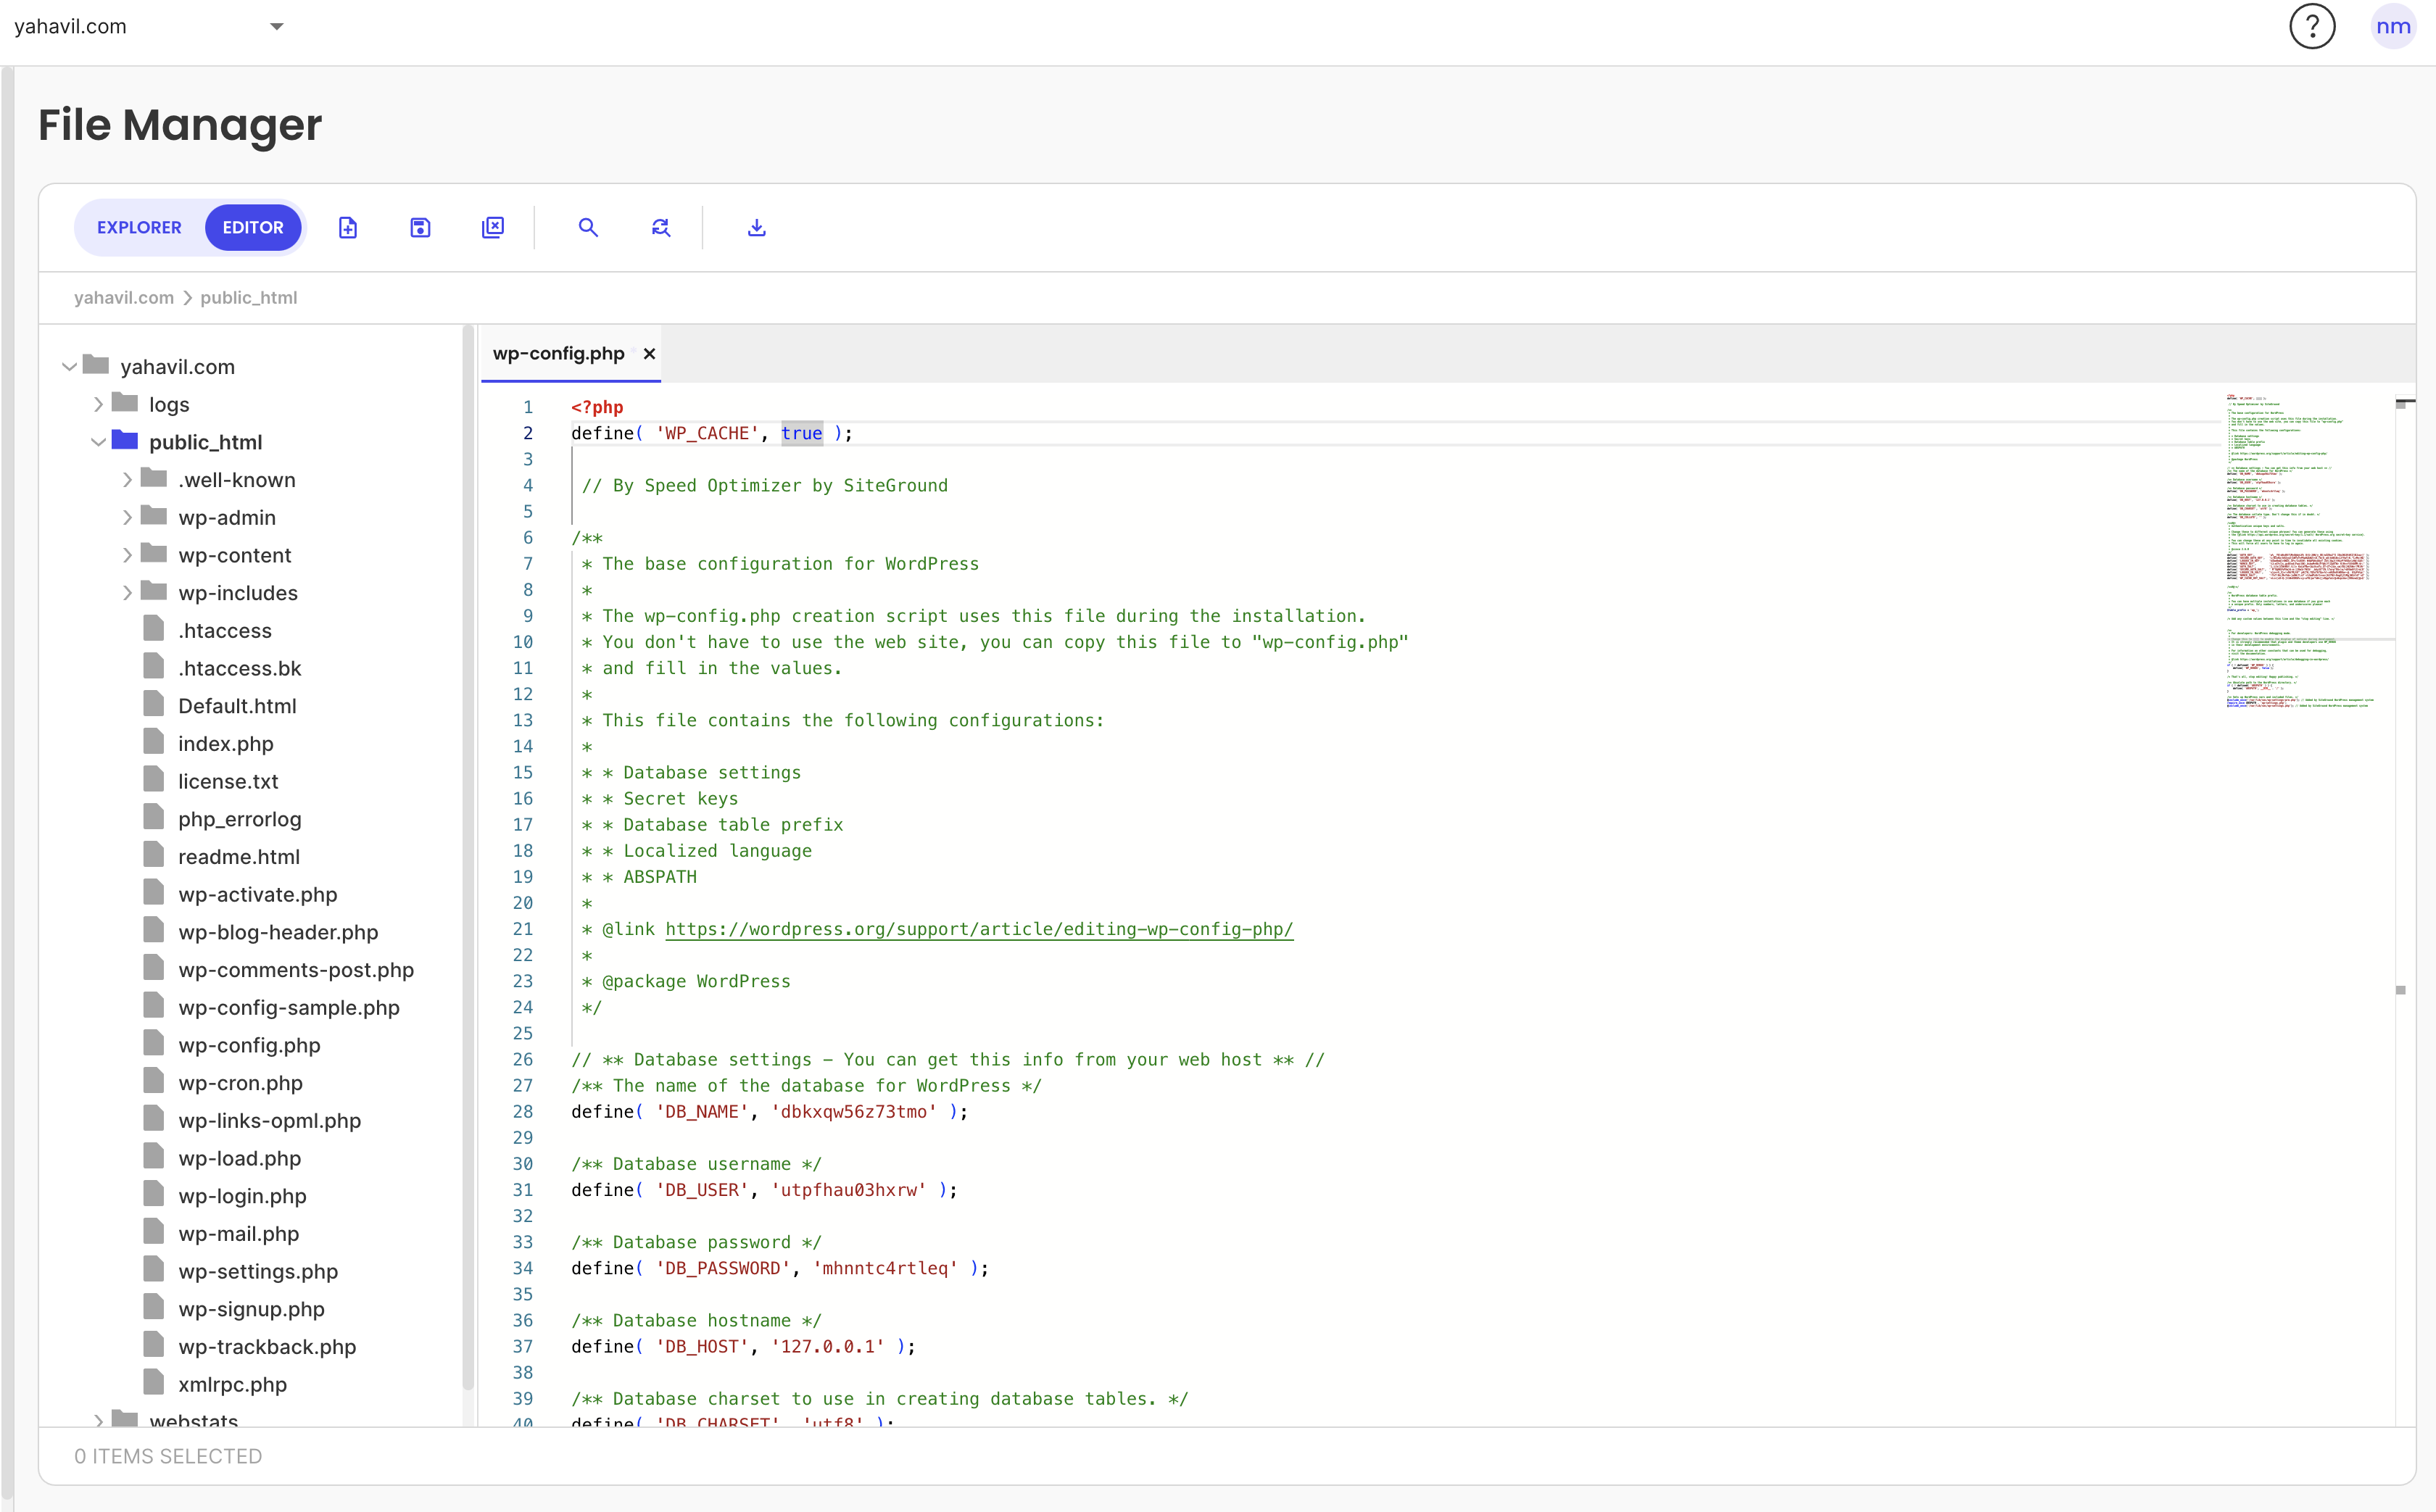
Task: Open the search tool in the toolbar
Action: (x=588, y=228)
